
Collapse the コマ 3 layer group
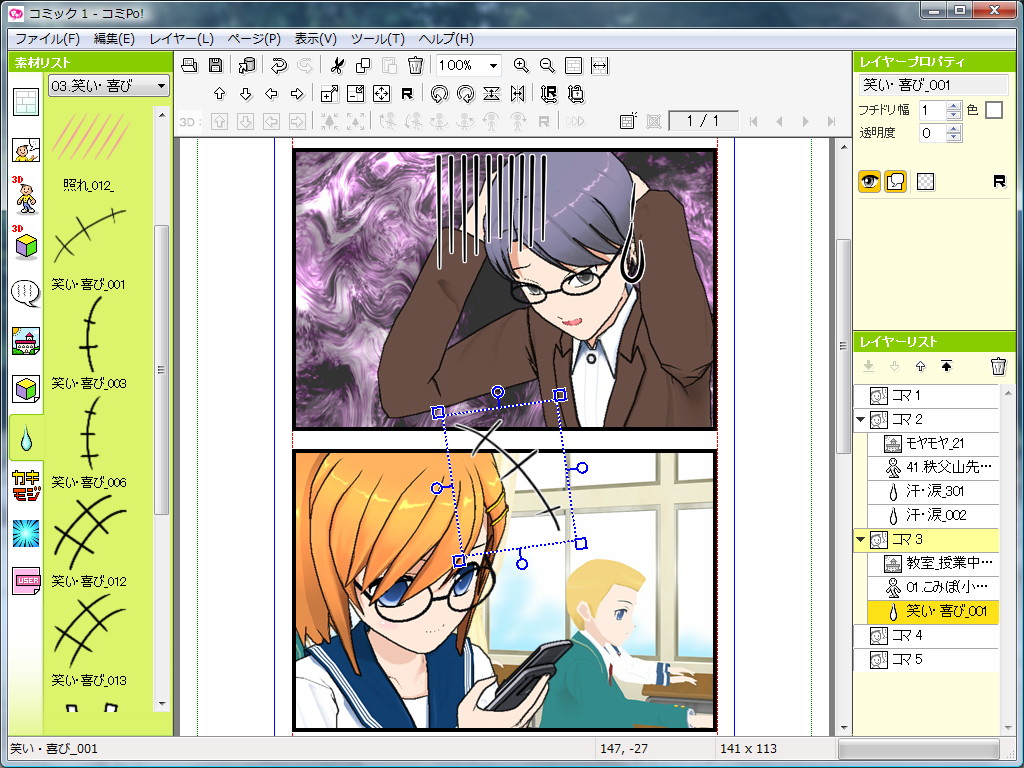(x=861, y=539)
